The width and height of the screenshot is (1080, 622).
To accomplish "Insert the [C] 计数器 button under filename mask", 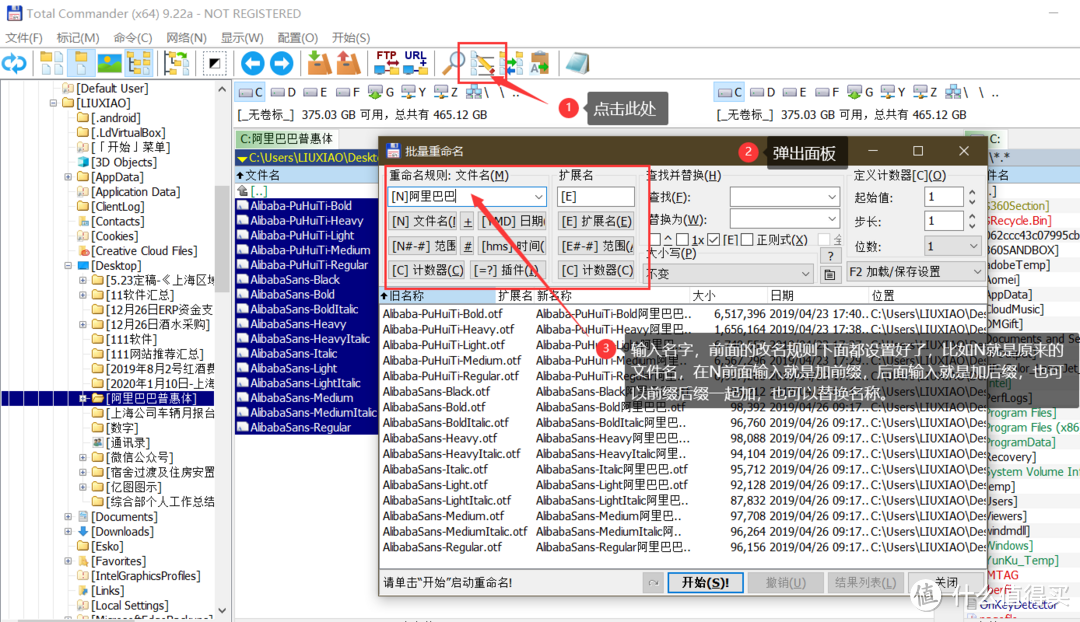I will pos(427,271).
